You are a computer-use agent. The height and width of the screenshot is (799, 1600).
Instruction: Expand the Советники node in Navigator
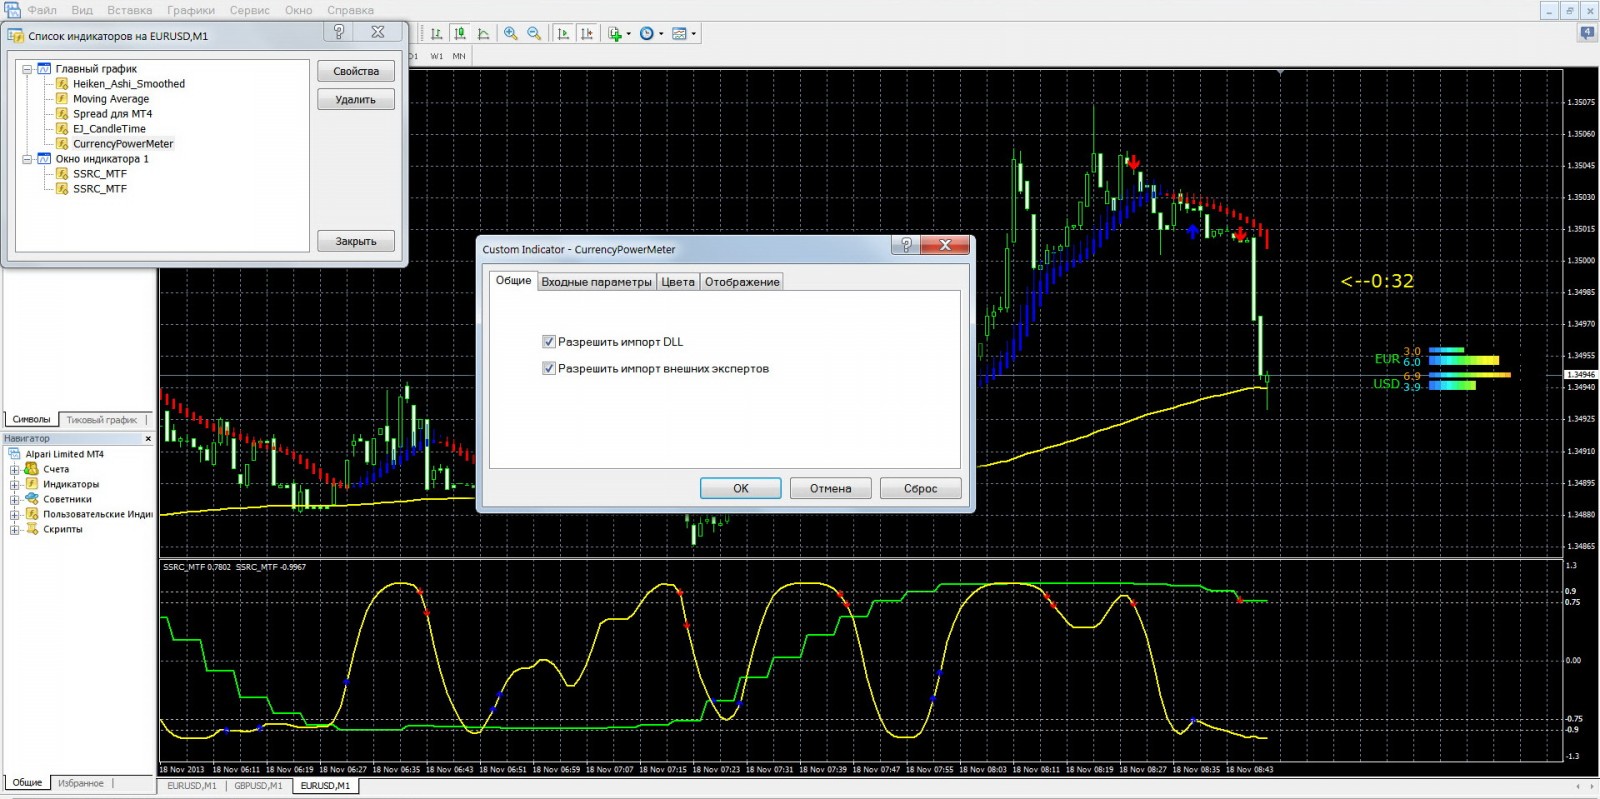click(15, 500)
